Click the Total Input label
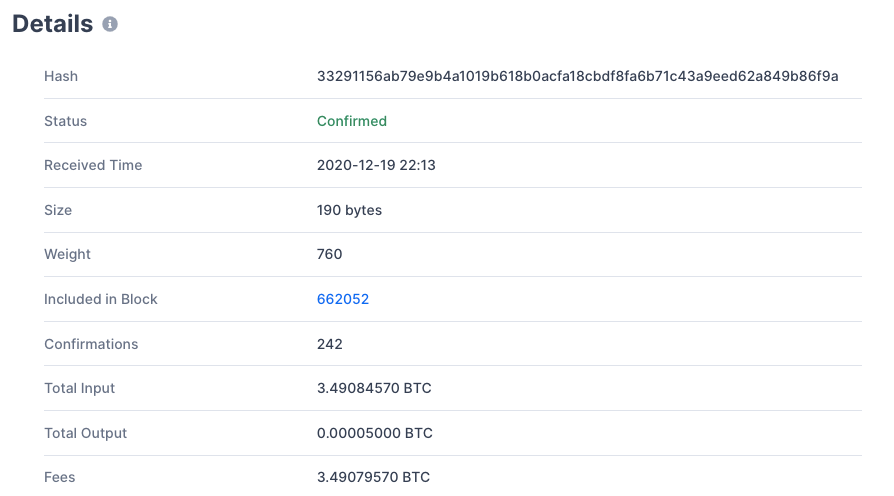The image size is (894, 496). click(80, 388)
